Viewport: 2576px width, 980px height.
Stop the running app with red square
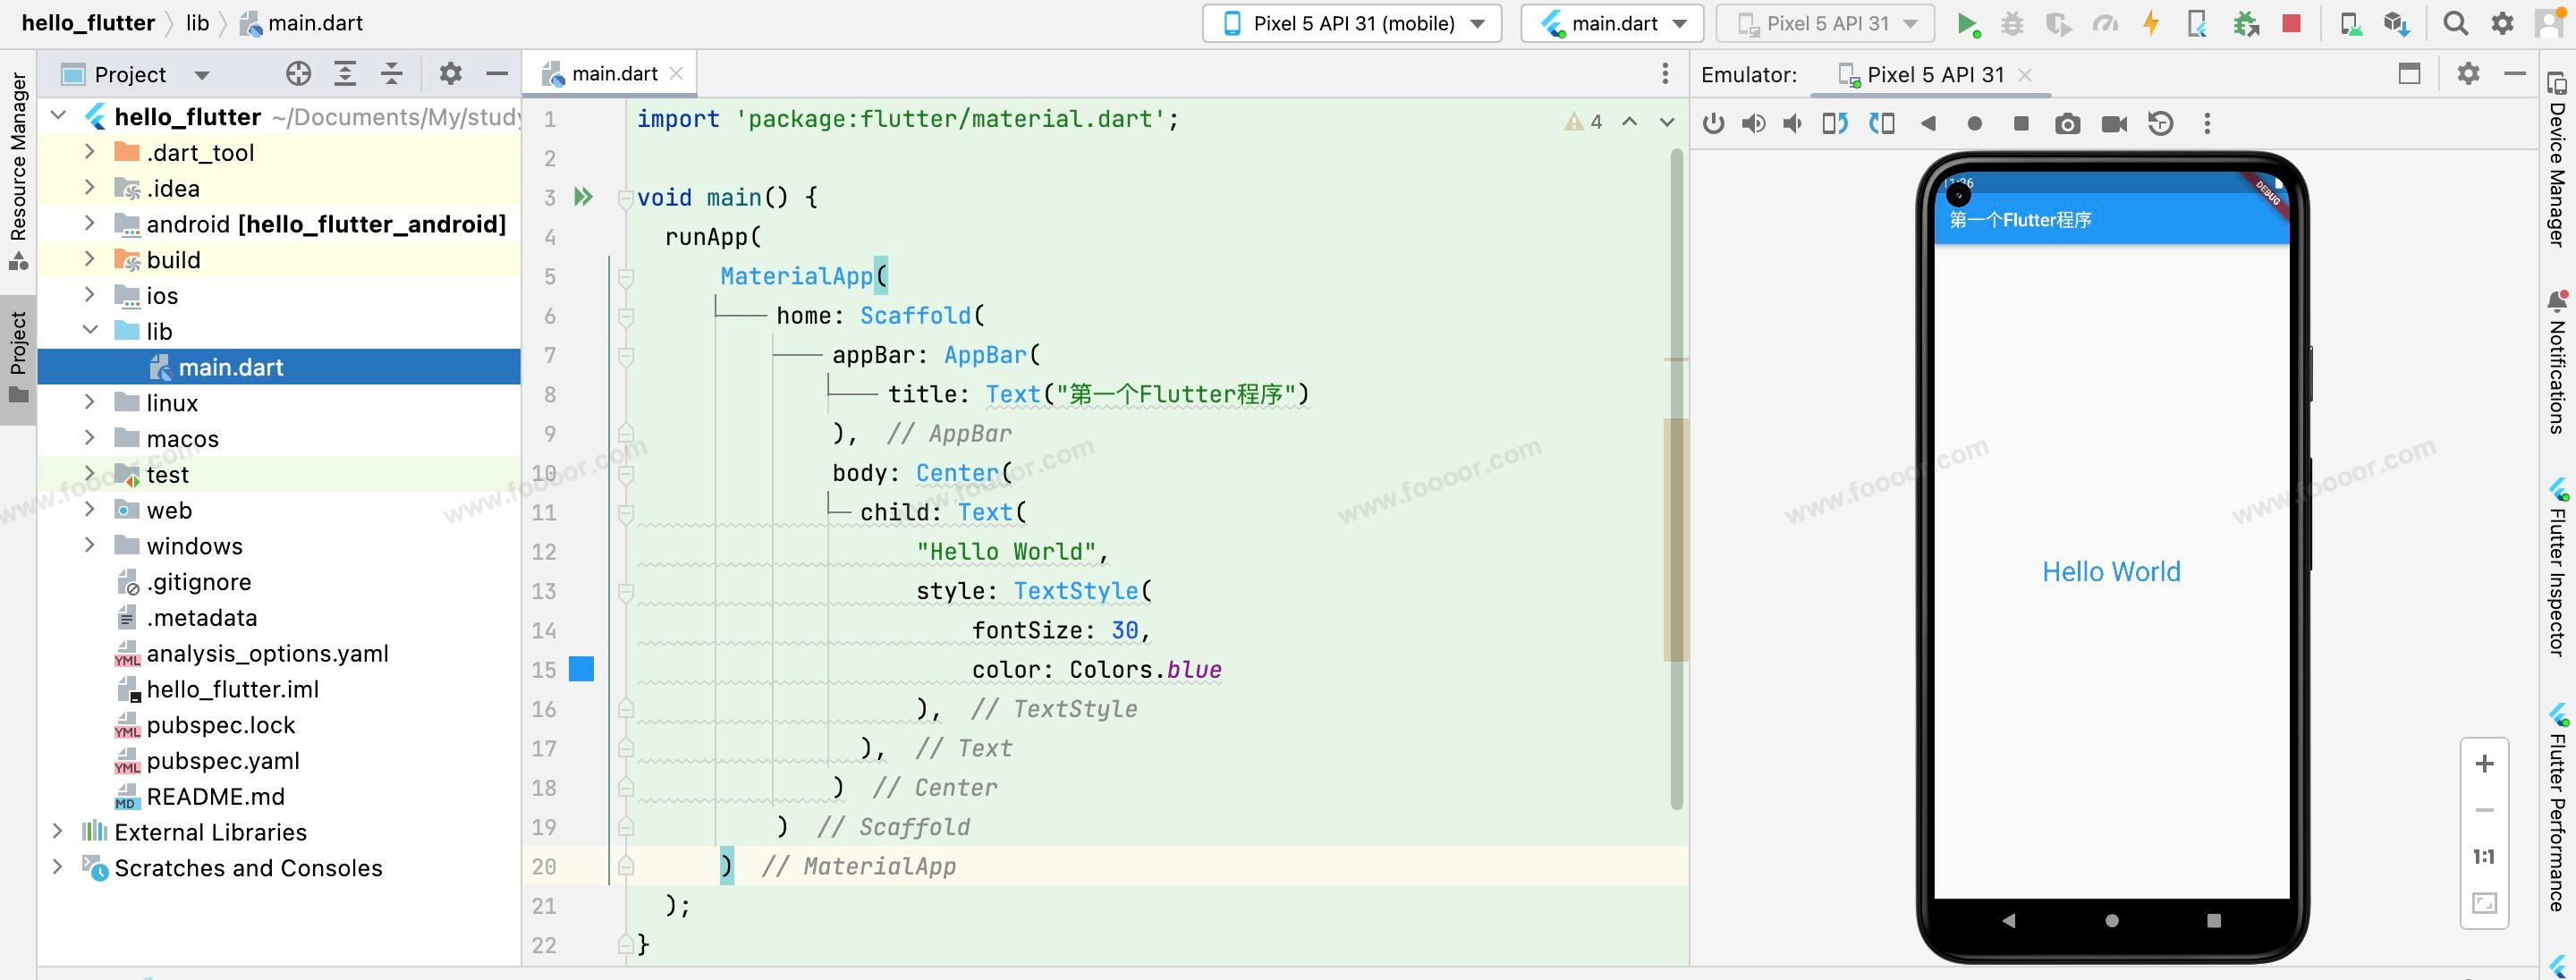click(2291, 23)
